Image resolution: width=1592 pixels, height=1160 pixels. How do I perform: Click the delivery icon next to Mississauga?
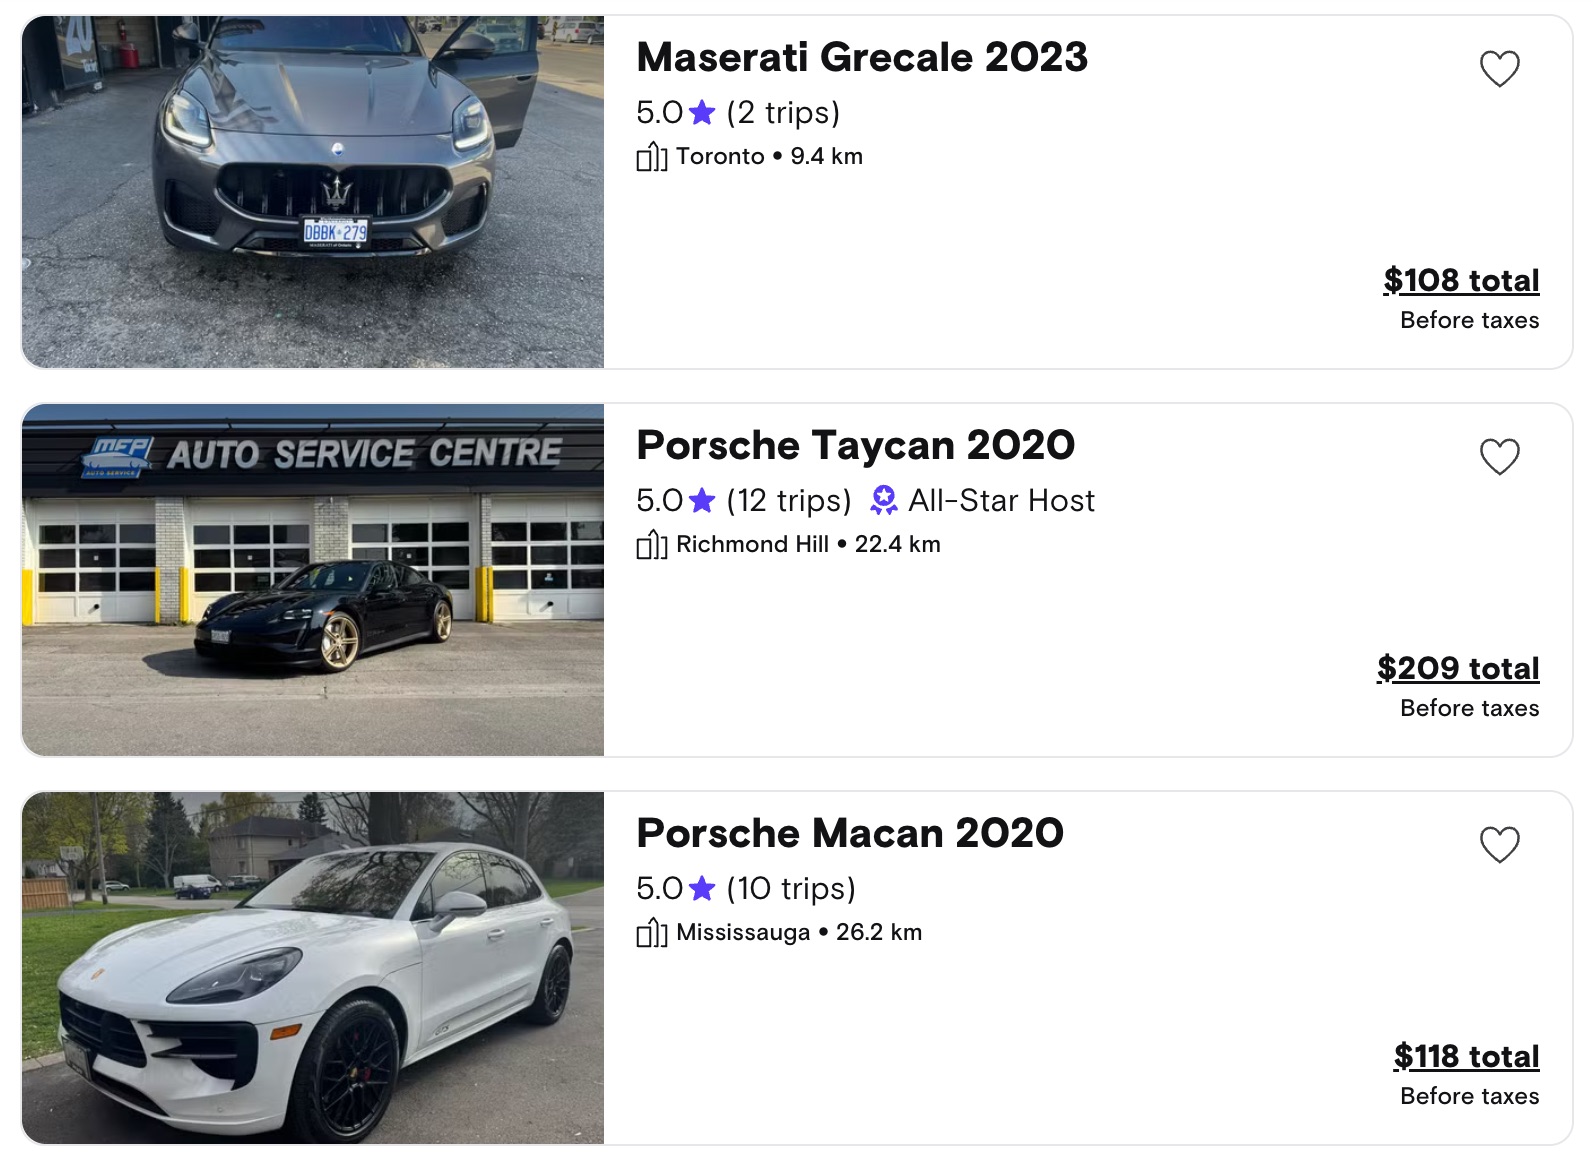pyautogui.click(x=650, y=931)
